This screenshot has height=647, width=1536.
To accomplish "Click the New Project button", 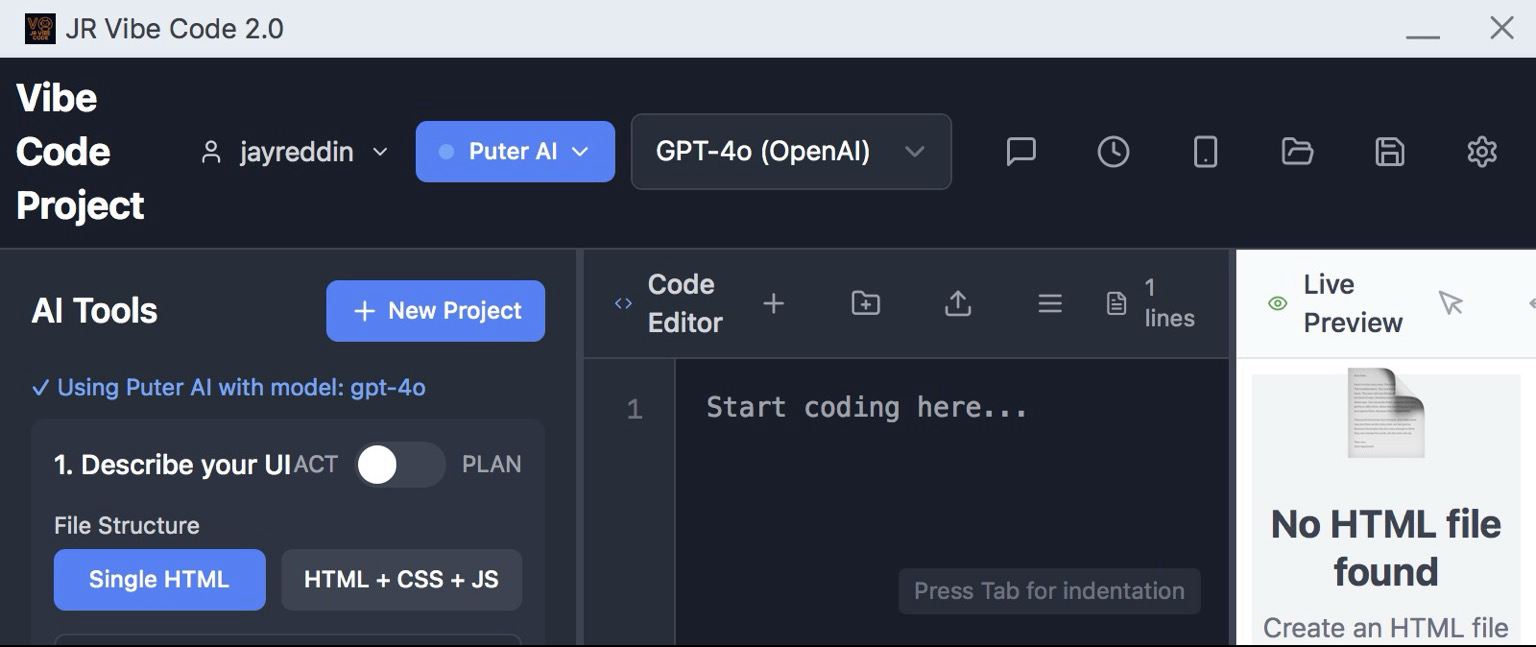I will (x=435, y=311).
